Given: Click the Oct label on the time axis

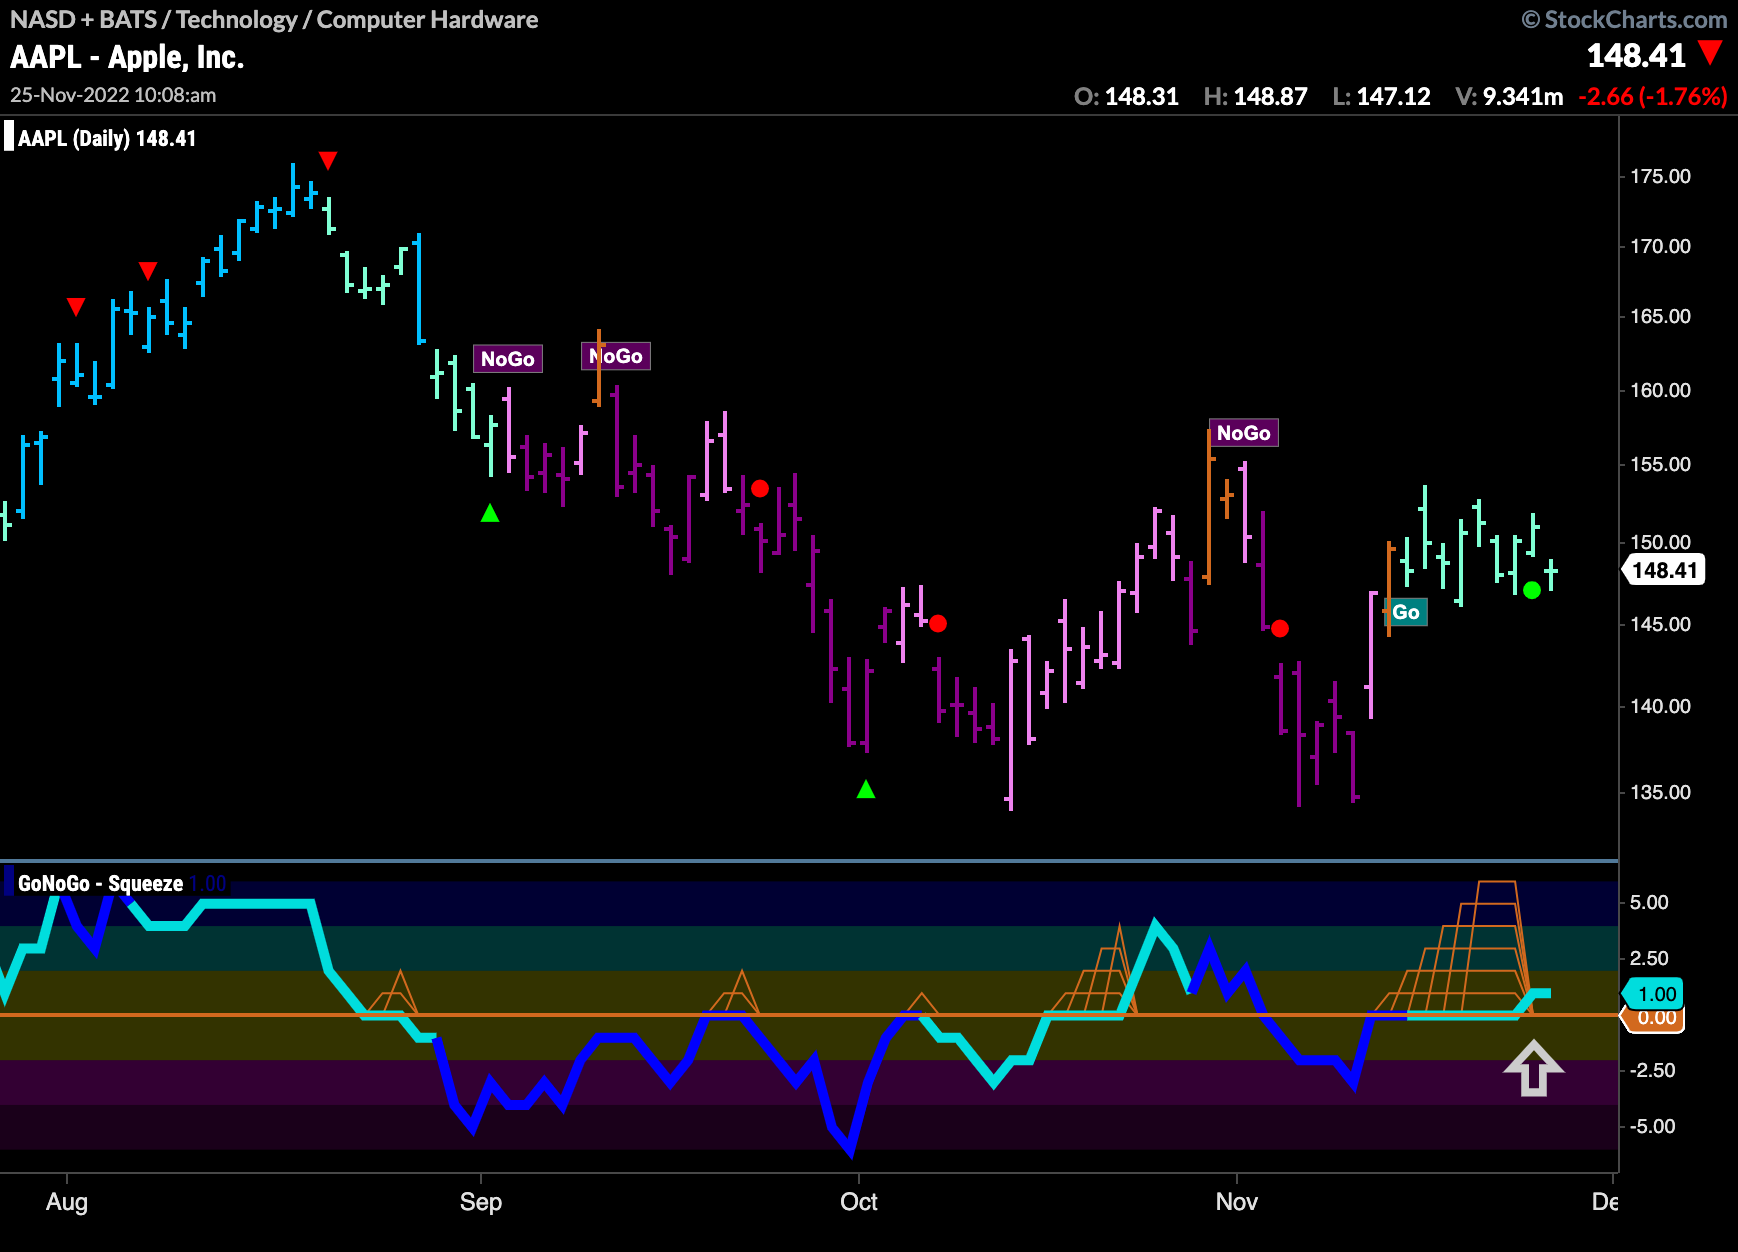Looking at the screenshot, I should (x=859, y=1202).
